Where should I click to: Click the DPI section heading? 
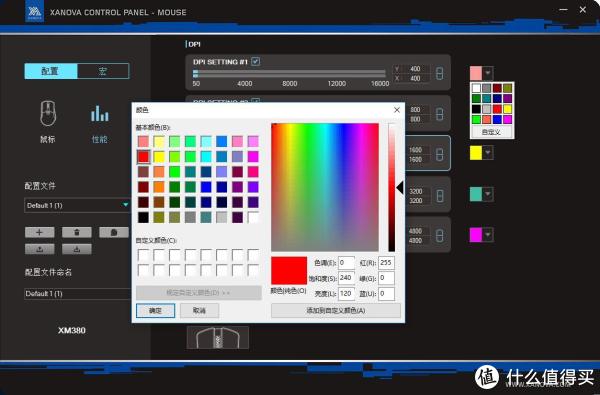194,44
